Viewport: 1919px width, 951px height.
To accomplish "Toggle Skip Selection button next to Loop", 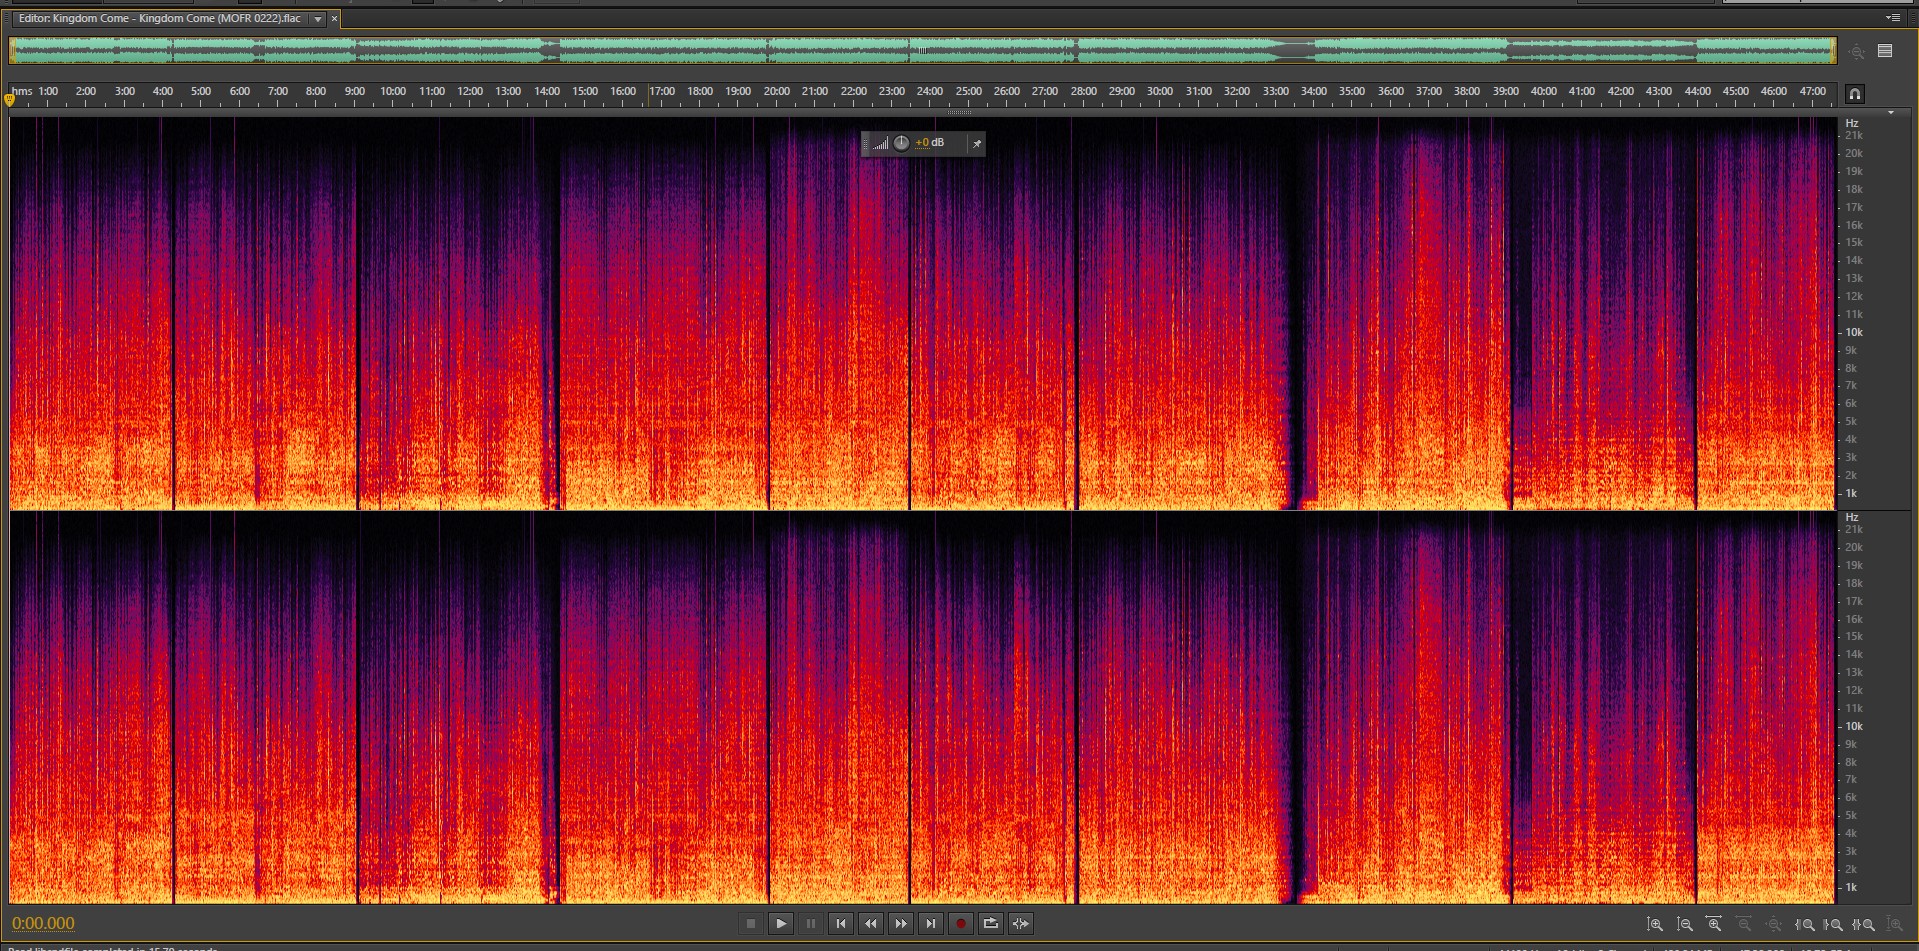I will (1020, 923).
